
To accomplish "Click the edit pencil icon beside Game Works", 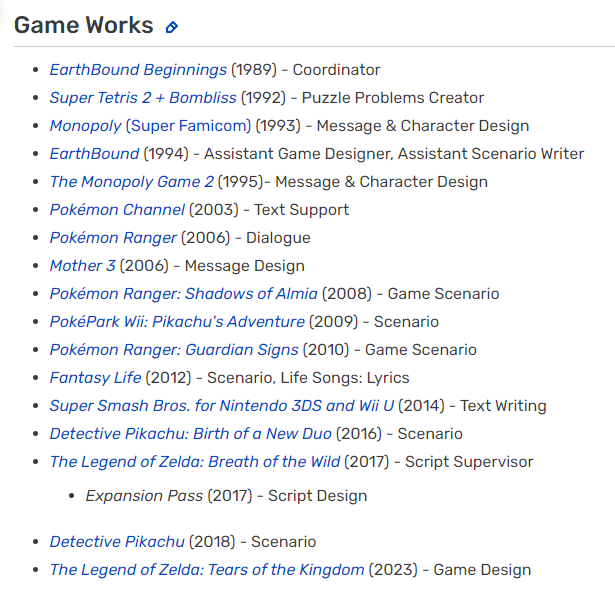I will tap(172, 27).
